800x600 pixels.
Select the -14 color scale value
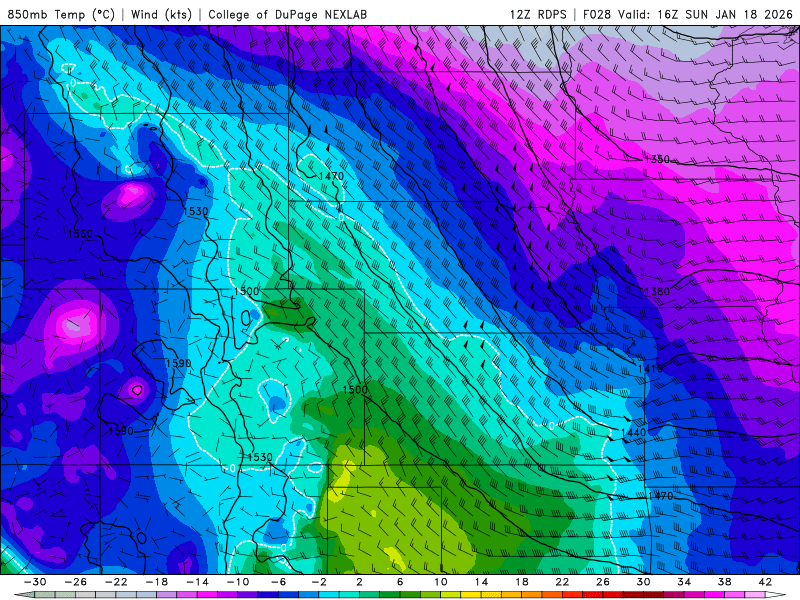click(197, 582)
